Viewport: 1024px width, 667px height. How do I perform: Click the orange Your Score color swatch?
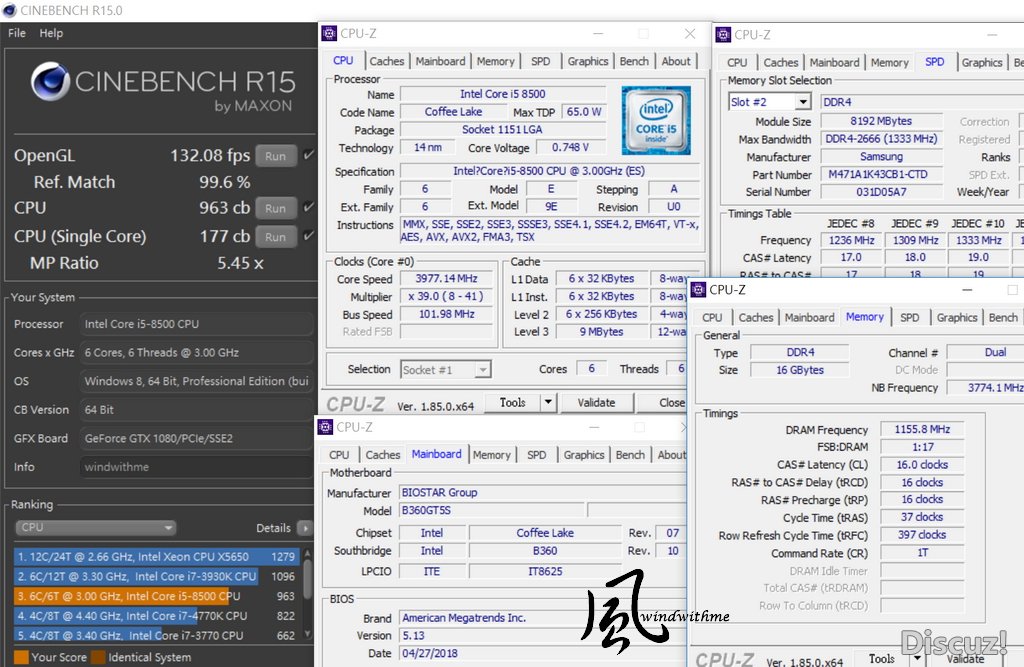pyautogui.click(x=21, y=657)
